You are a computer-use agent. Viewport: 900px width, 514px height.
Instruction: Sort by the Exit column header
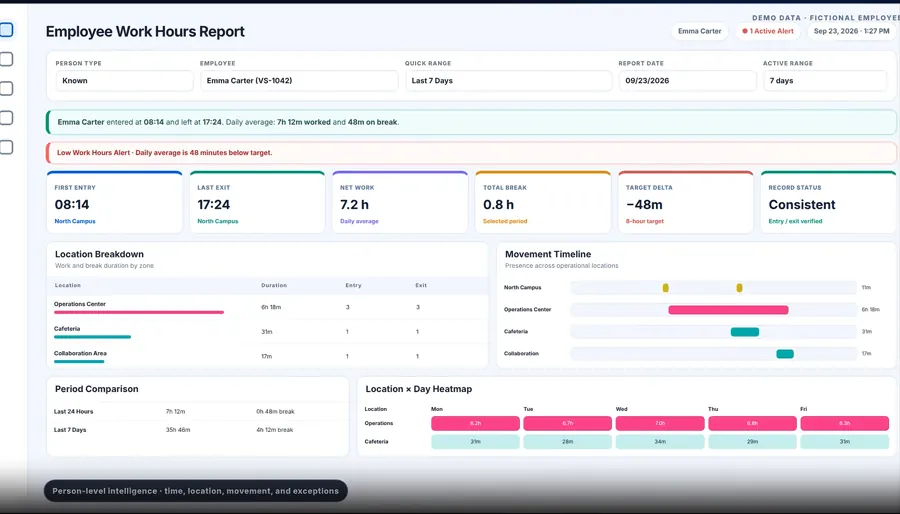(421, 285)
